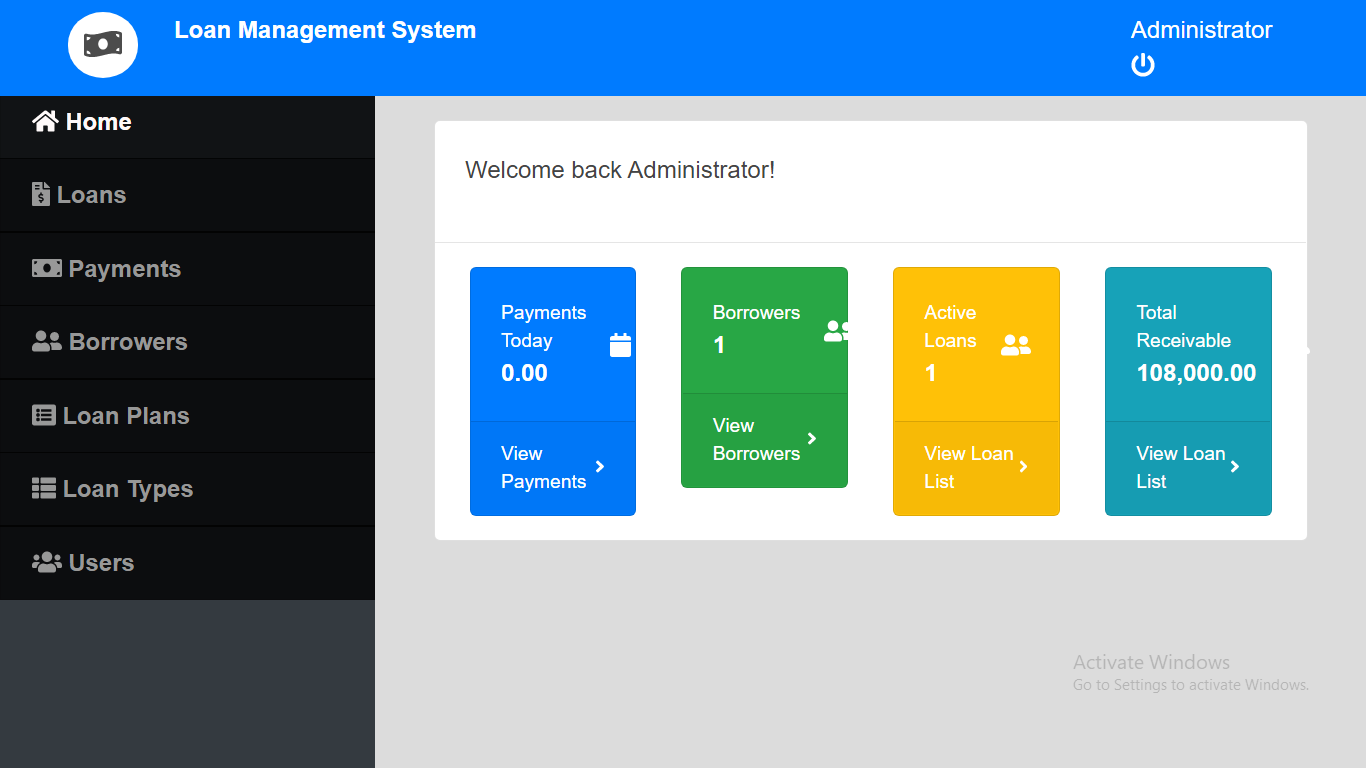Screen dimensions: 1366x768
Task: Click the calendar icon on Payments Today card
Action: (x=620, y=344)
